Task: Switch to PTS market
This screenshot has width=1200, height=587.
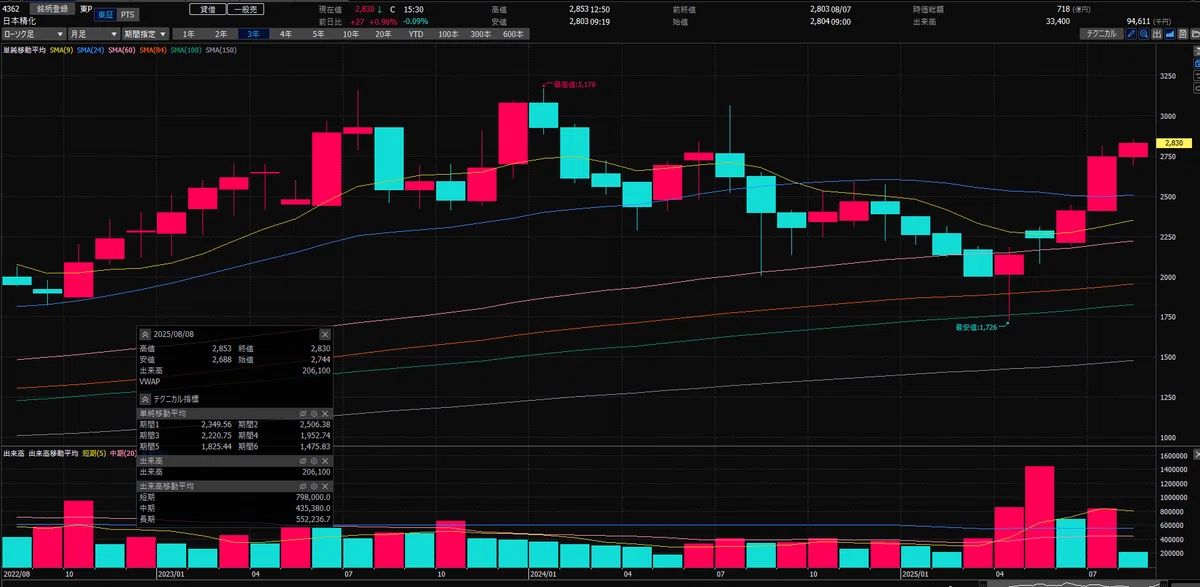Action: (127, 15)
